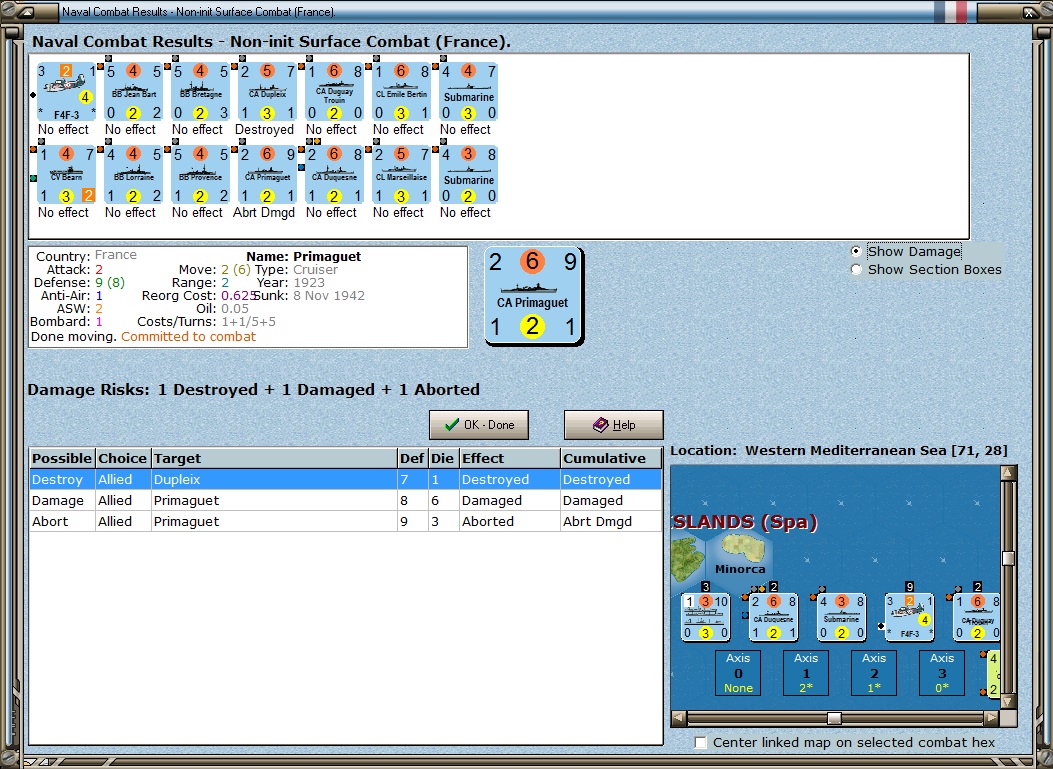The width and height of the screenshot is (1053, 769).
Task: Click the Western Mediterranean Sea location label
Action: (x=839, y=451)
